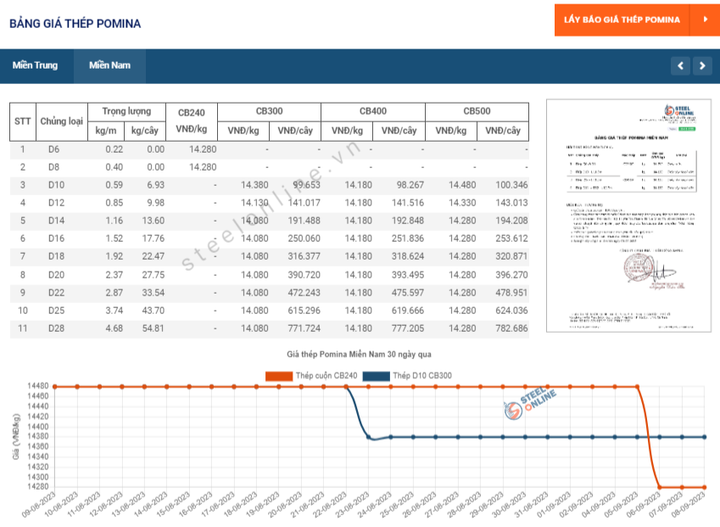Screen dimensions: 720x527
Task: Click the 14.380 CB300 price for D10
Action: pos(254,185)
